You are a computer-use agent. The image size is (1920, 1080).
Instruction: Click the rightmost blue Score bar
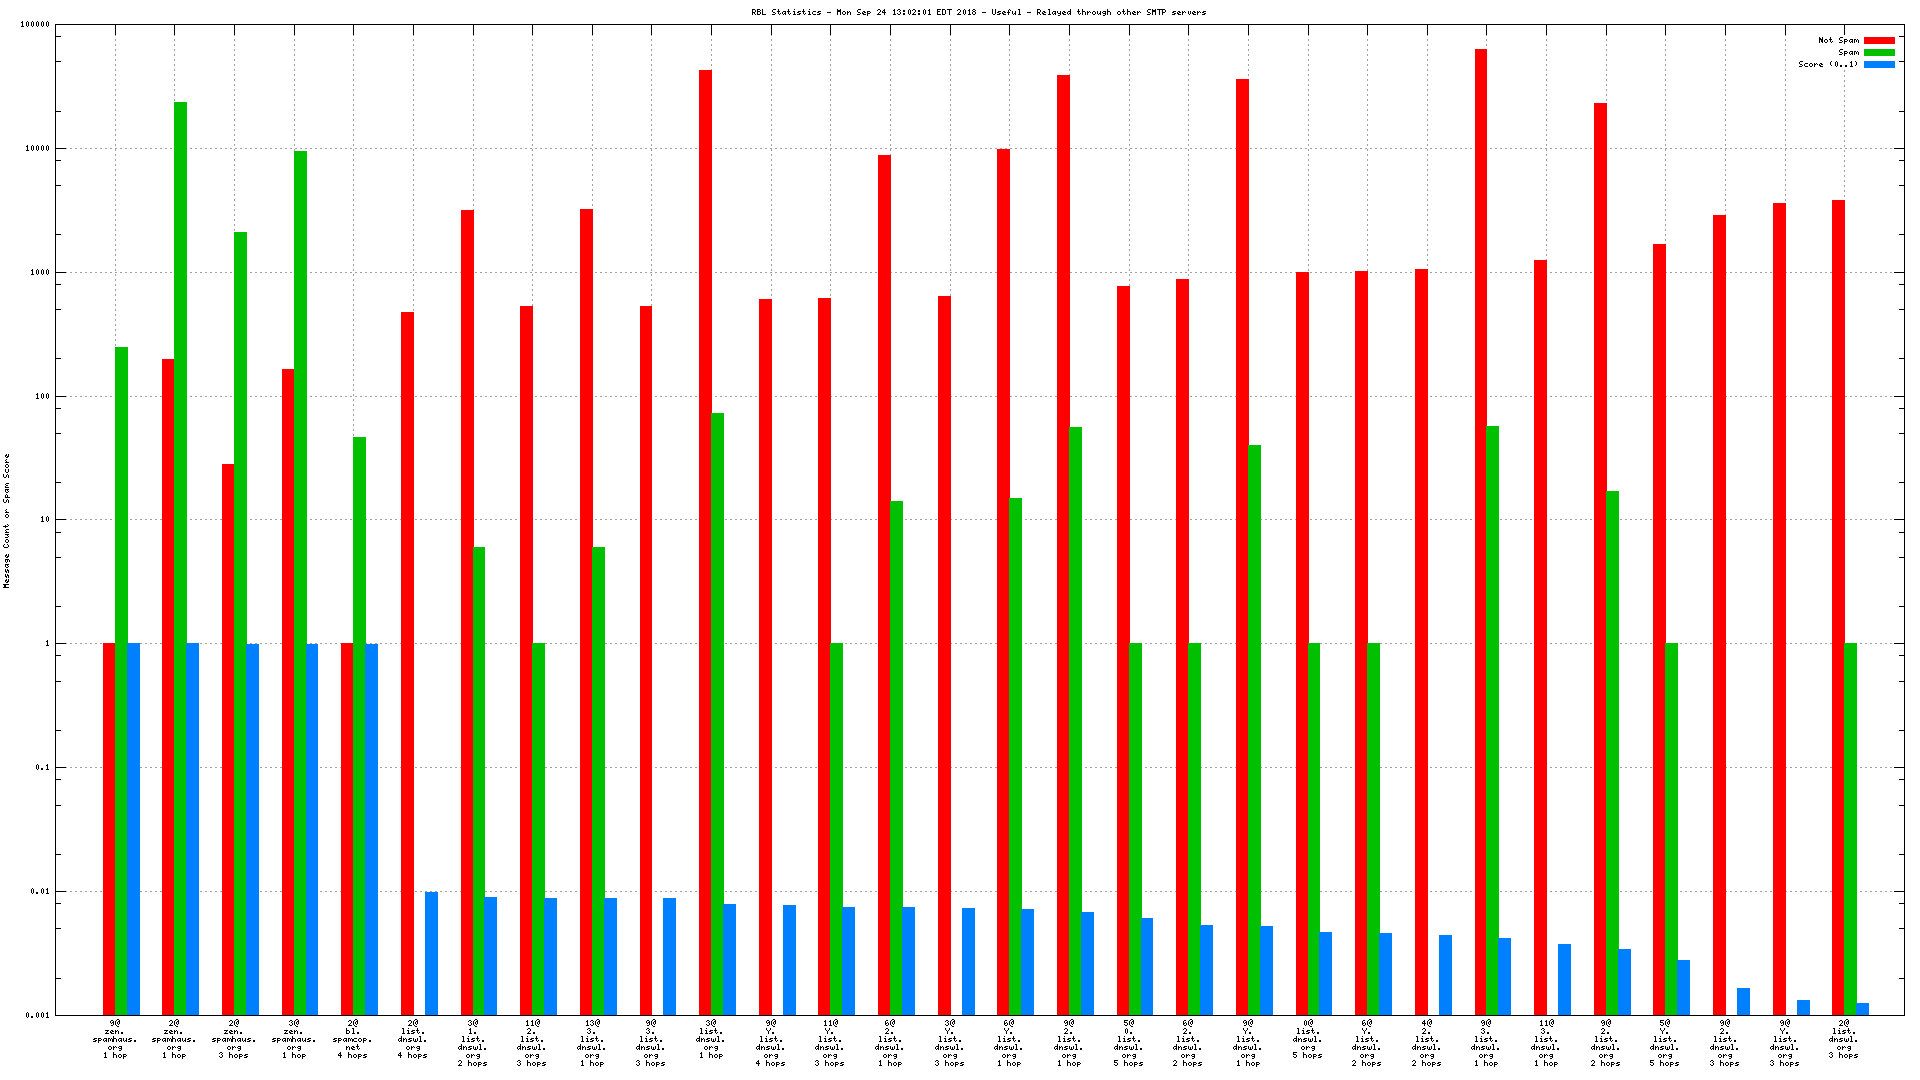(1863, 1009)
